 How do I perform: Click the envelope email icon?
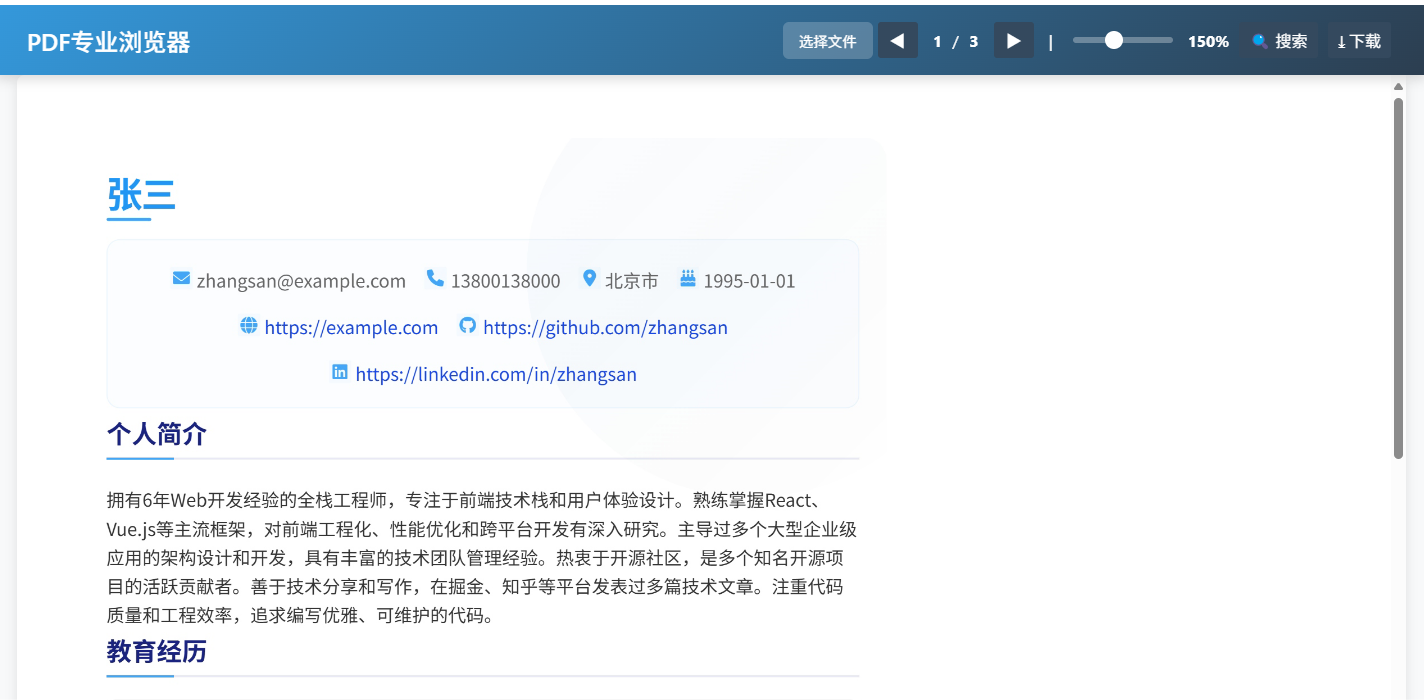[x=181, y=278]
